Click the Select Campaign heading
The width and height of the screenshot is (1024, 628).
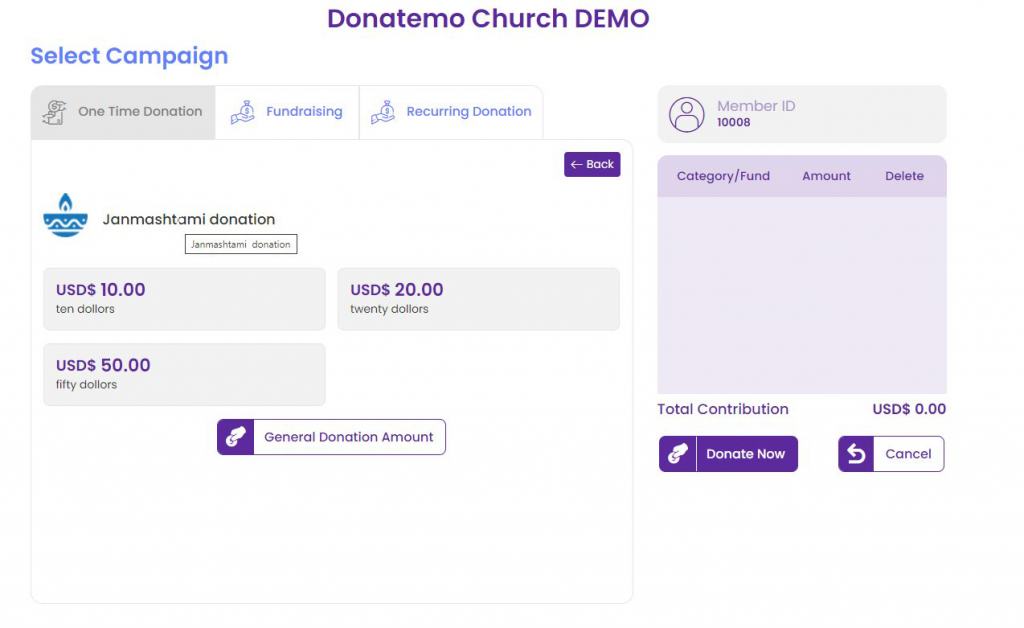129,57
